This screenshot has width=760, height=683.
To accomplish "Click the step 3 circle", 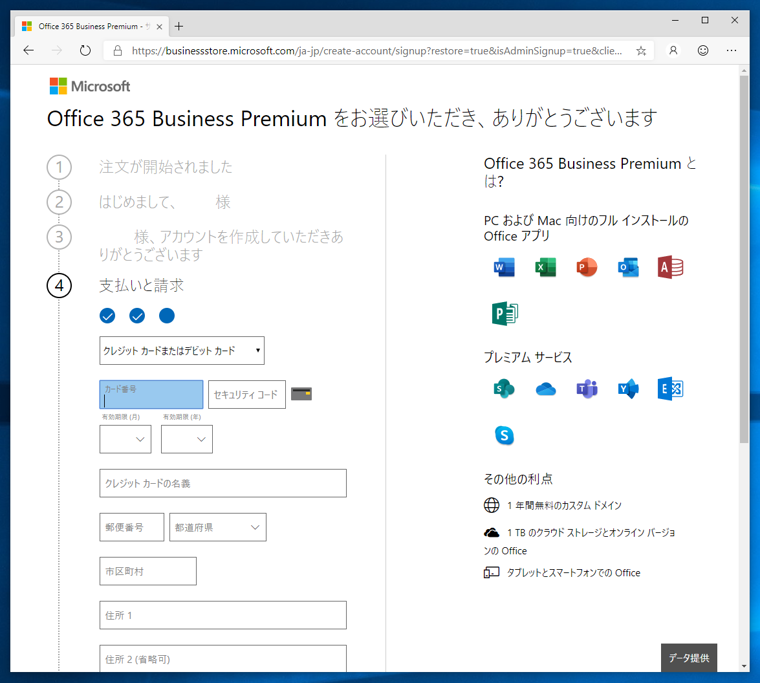I will click(59, 237).
